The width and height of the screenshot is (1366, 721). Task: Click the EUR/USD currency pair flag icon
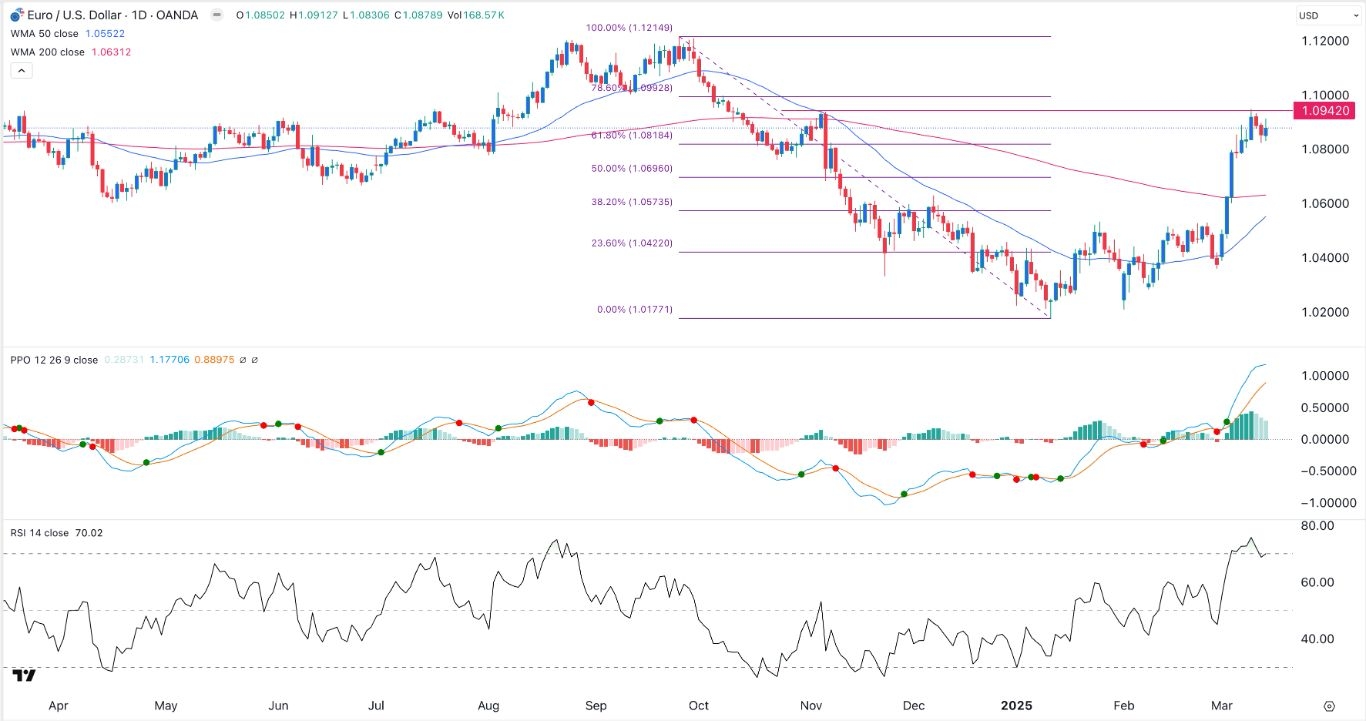click(17, 15)
